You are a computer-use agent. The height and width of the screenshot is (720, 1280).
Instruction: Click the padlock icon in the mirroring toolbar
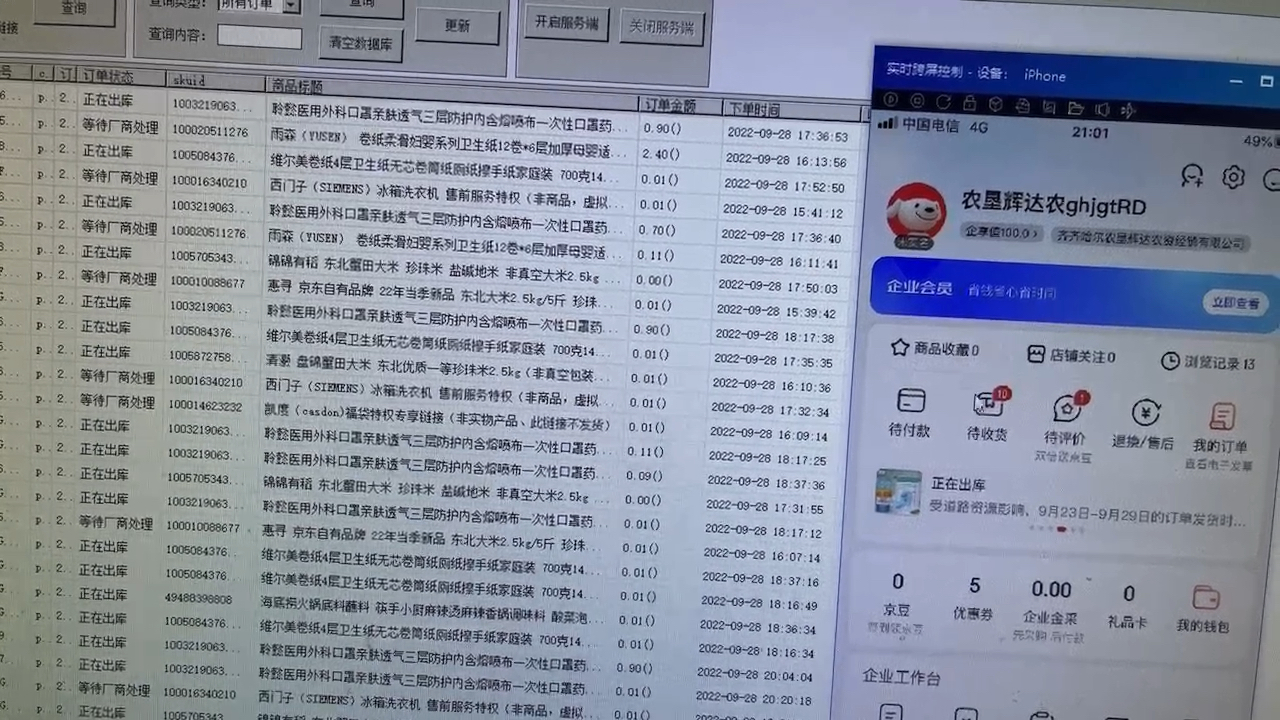[x=969, y=103]
